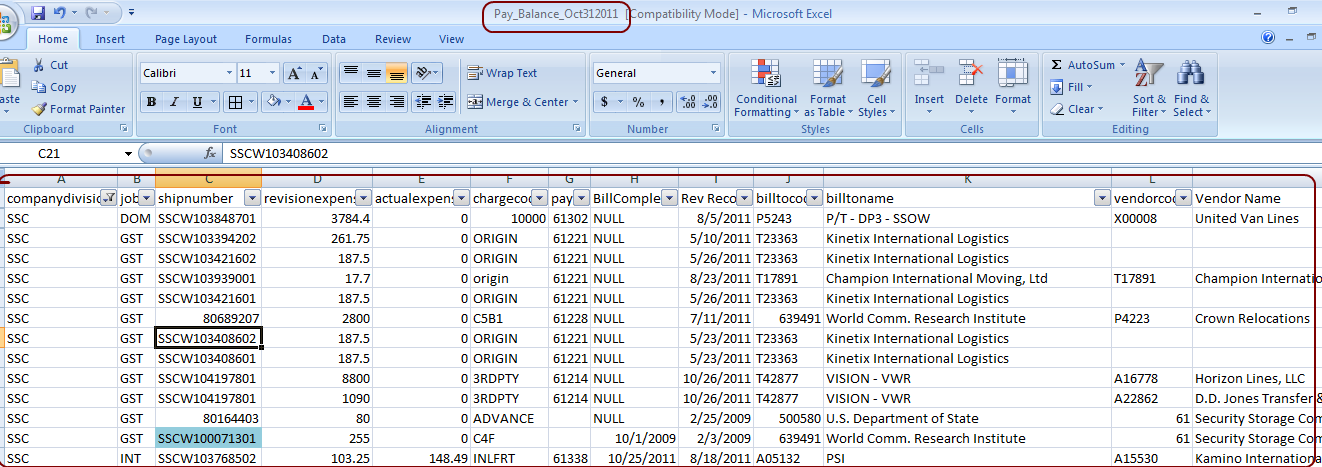This screenshot has width=1322, height=467.
Task: Toggle Bold formatting
Action: pyautogui.click(x=151, y=102)
